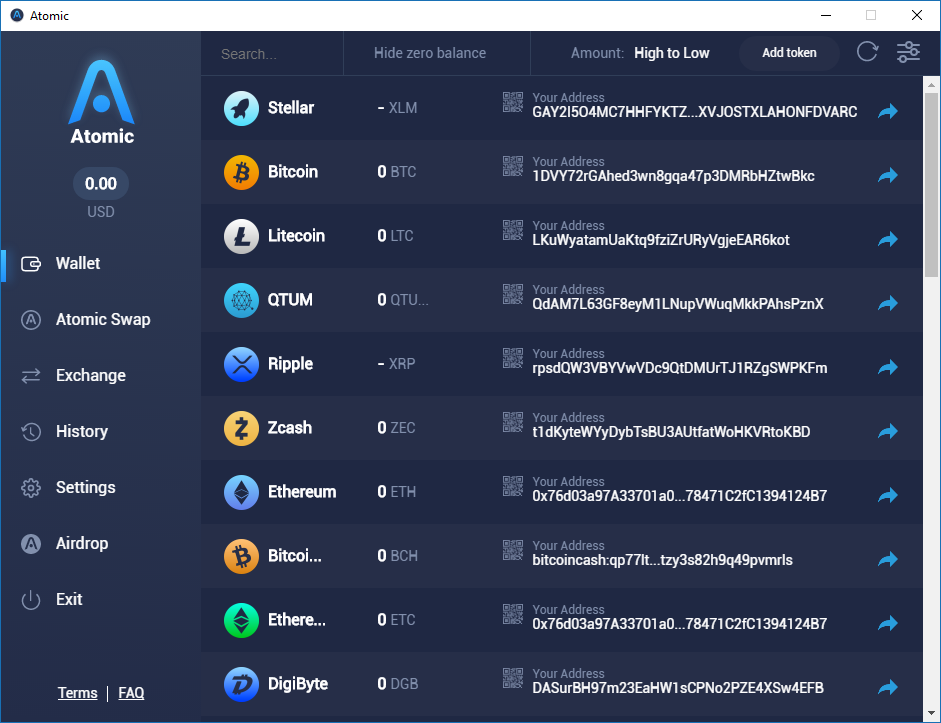Click the send arrow for Stellar
941x723 pixels.
(888, 111)
